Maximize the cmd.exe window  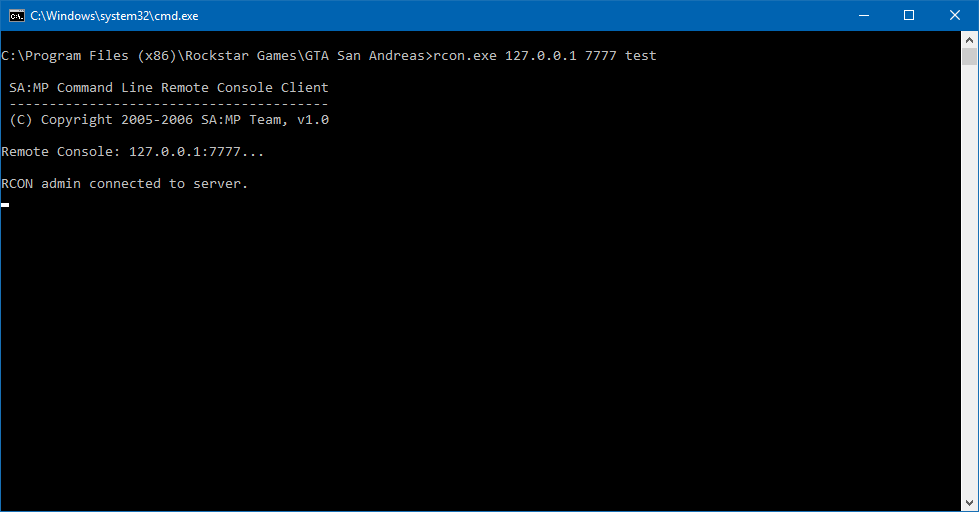(909, 16)
